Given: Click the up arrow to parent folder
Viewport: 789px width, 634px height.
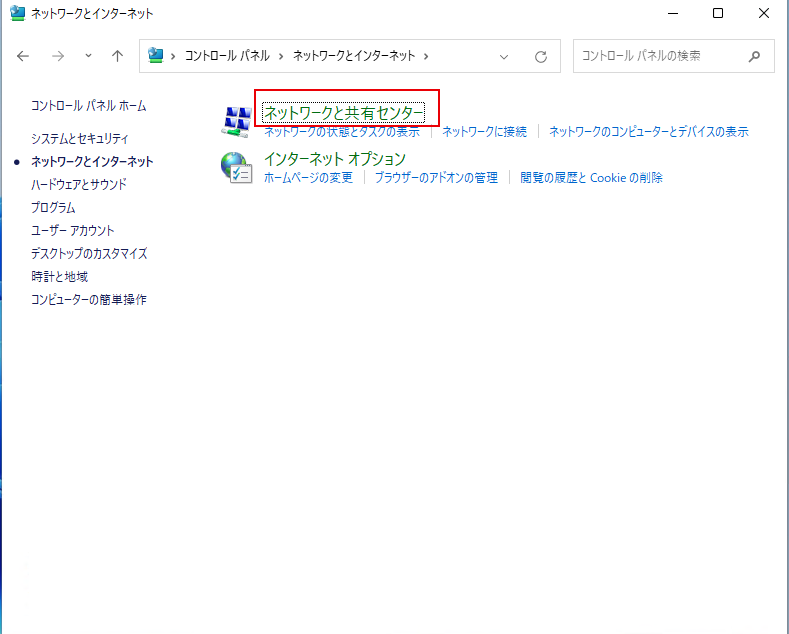Looking at the screenshot, I should click(x=117, y=57).
